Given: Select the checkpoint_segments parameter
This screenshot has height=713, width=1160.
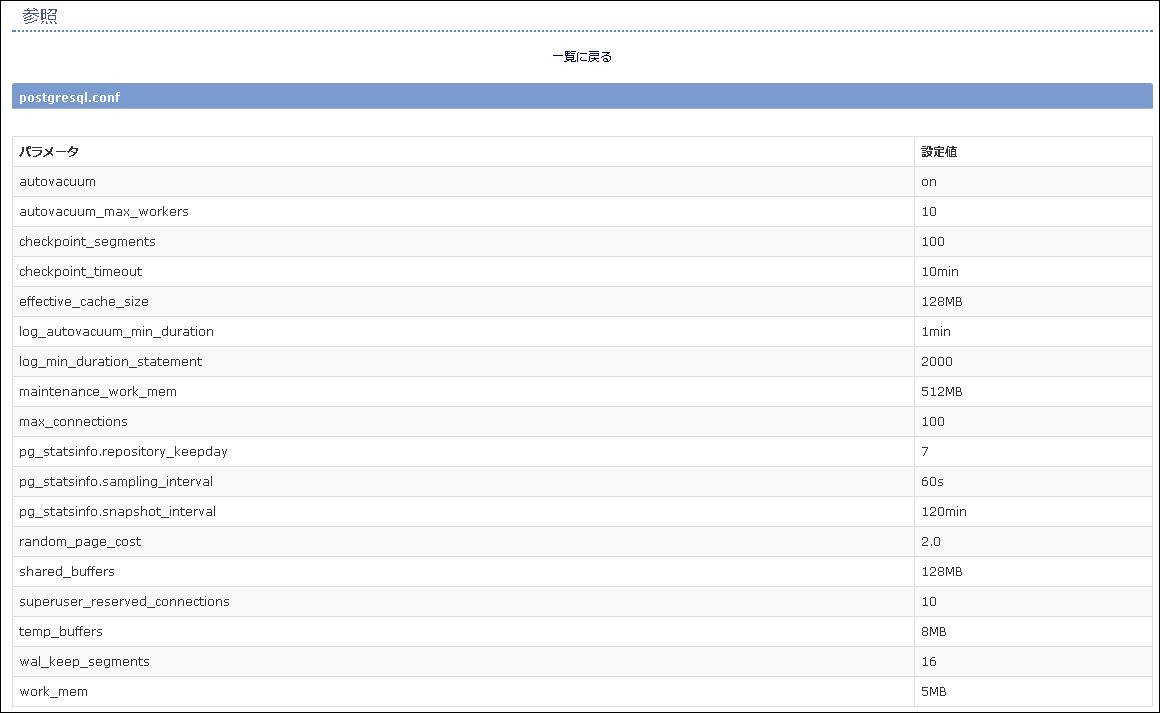Looking at the screenshot, I should 87,242.
